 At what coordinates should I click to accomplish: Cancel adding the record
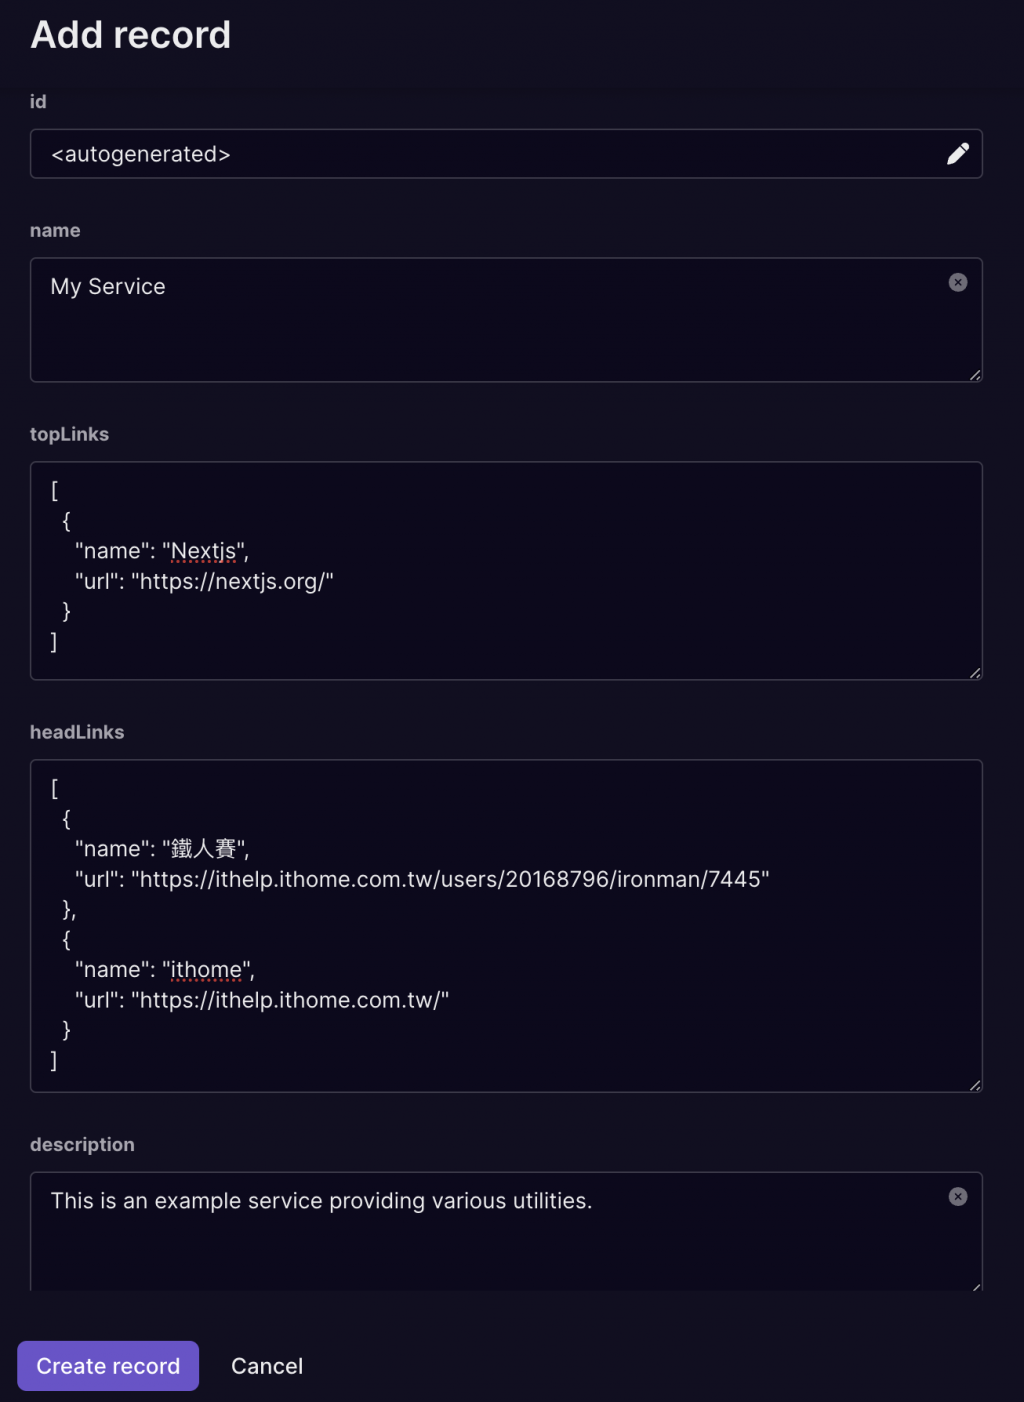[267, 1366]
